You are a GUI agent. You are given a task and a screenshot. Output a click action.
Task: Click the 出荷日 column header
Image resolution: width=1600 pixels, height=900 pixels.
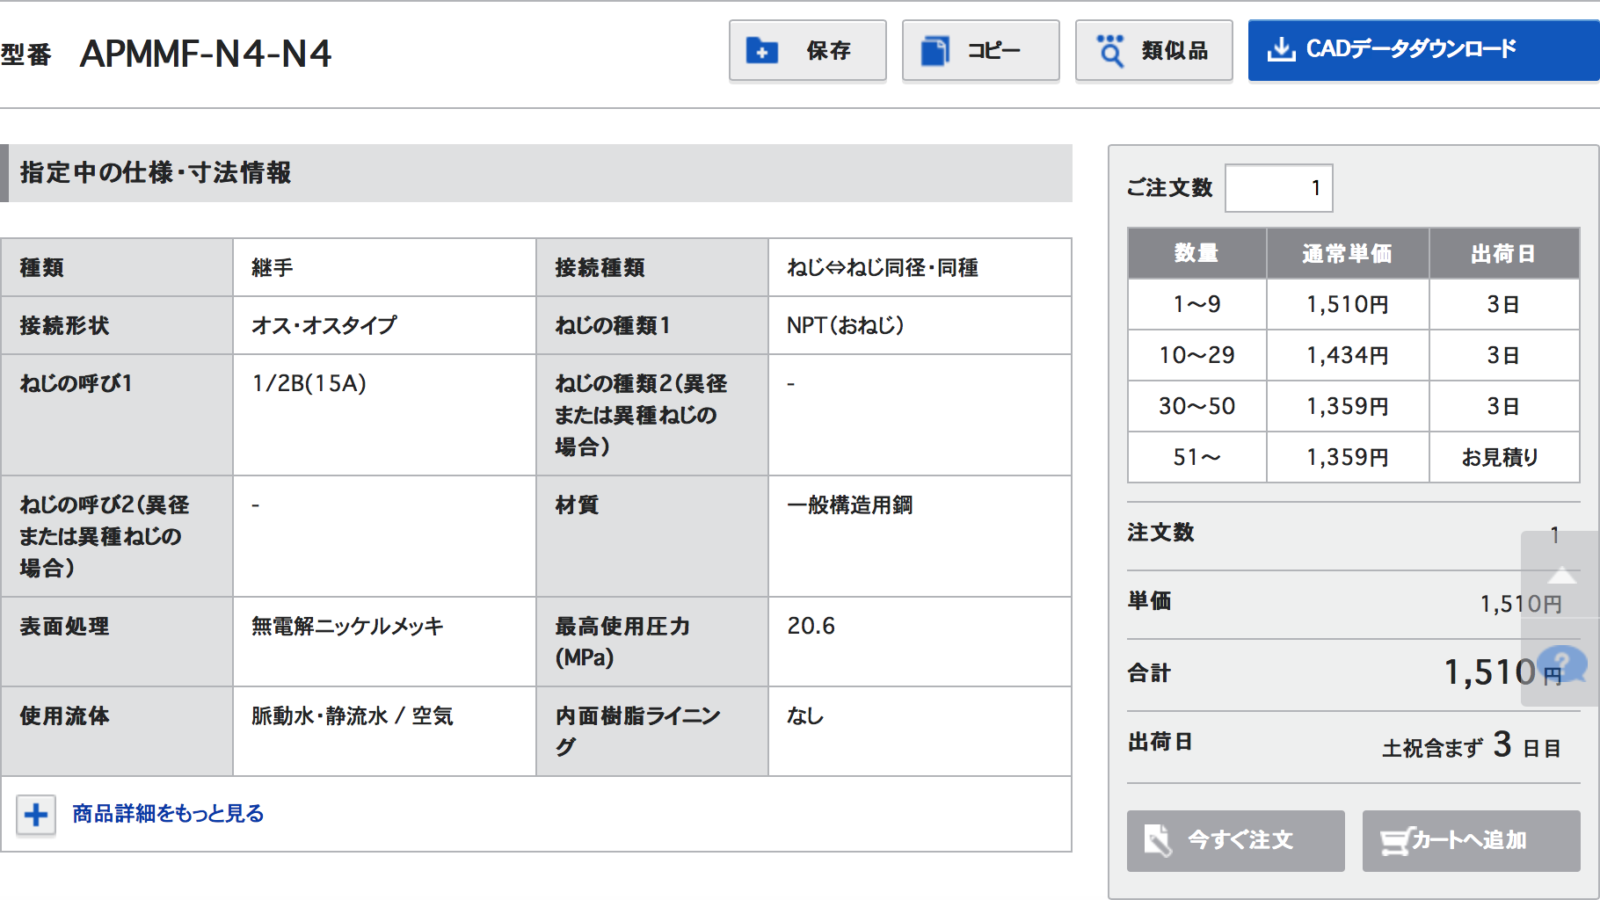(1503, 254)
